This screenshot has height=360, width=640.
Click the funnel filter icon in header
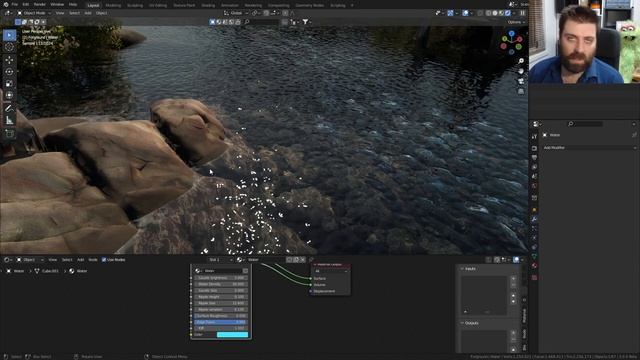[305, 22]
